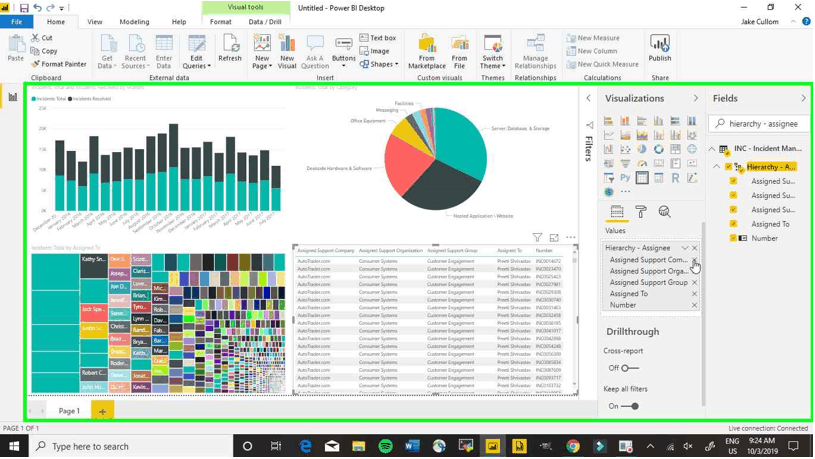Select the R script visual icon
Image resolution: width=815 pixels, height=459 pixels.
675,178
